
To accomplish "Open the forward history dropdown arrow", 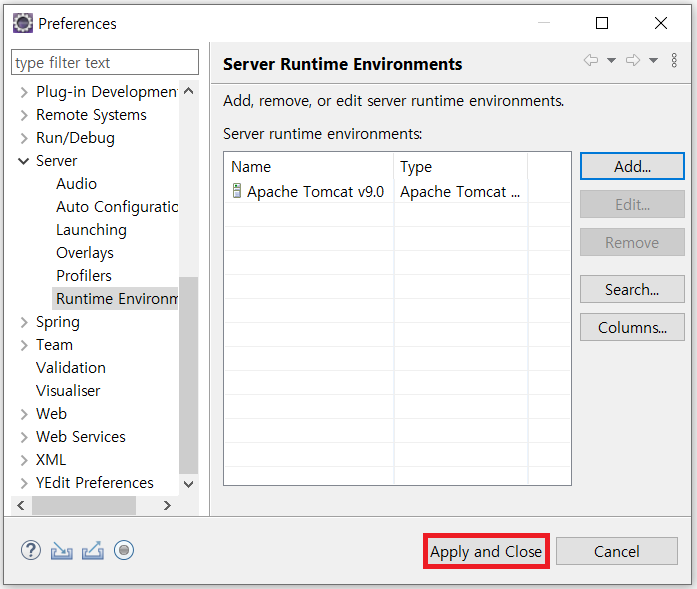I will 653,60.
